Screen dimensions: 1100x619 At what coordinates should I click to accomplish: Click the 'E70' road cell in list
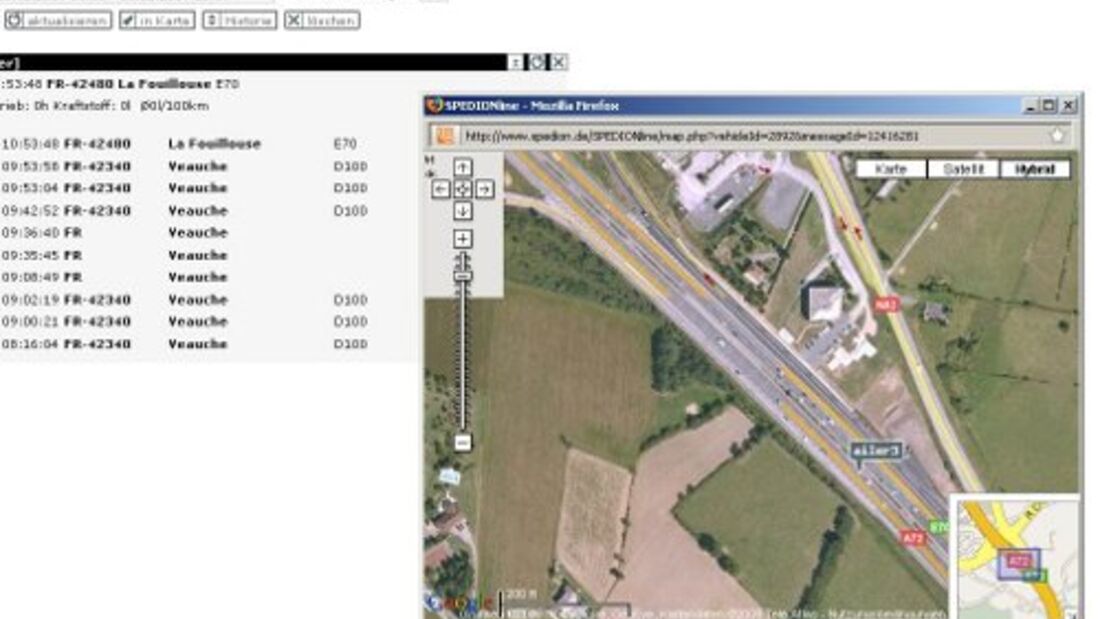(x=345, y=144)
